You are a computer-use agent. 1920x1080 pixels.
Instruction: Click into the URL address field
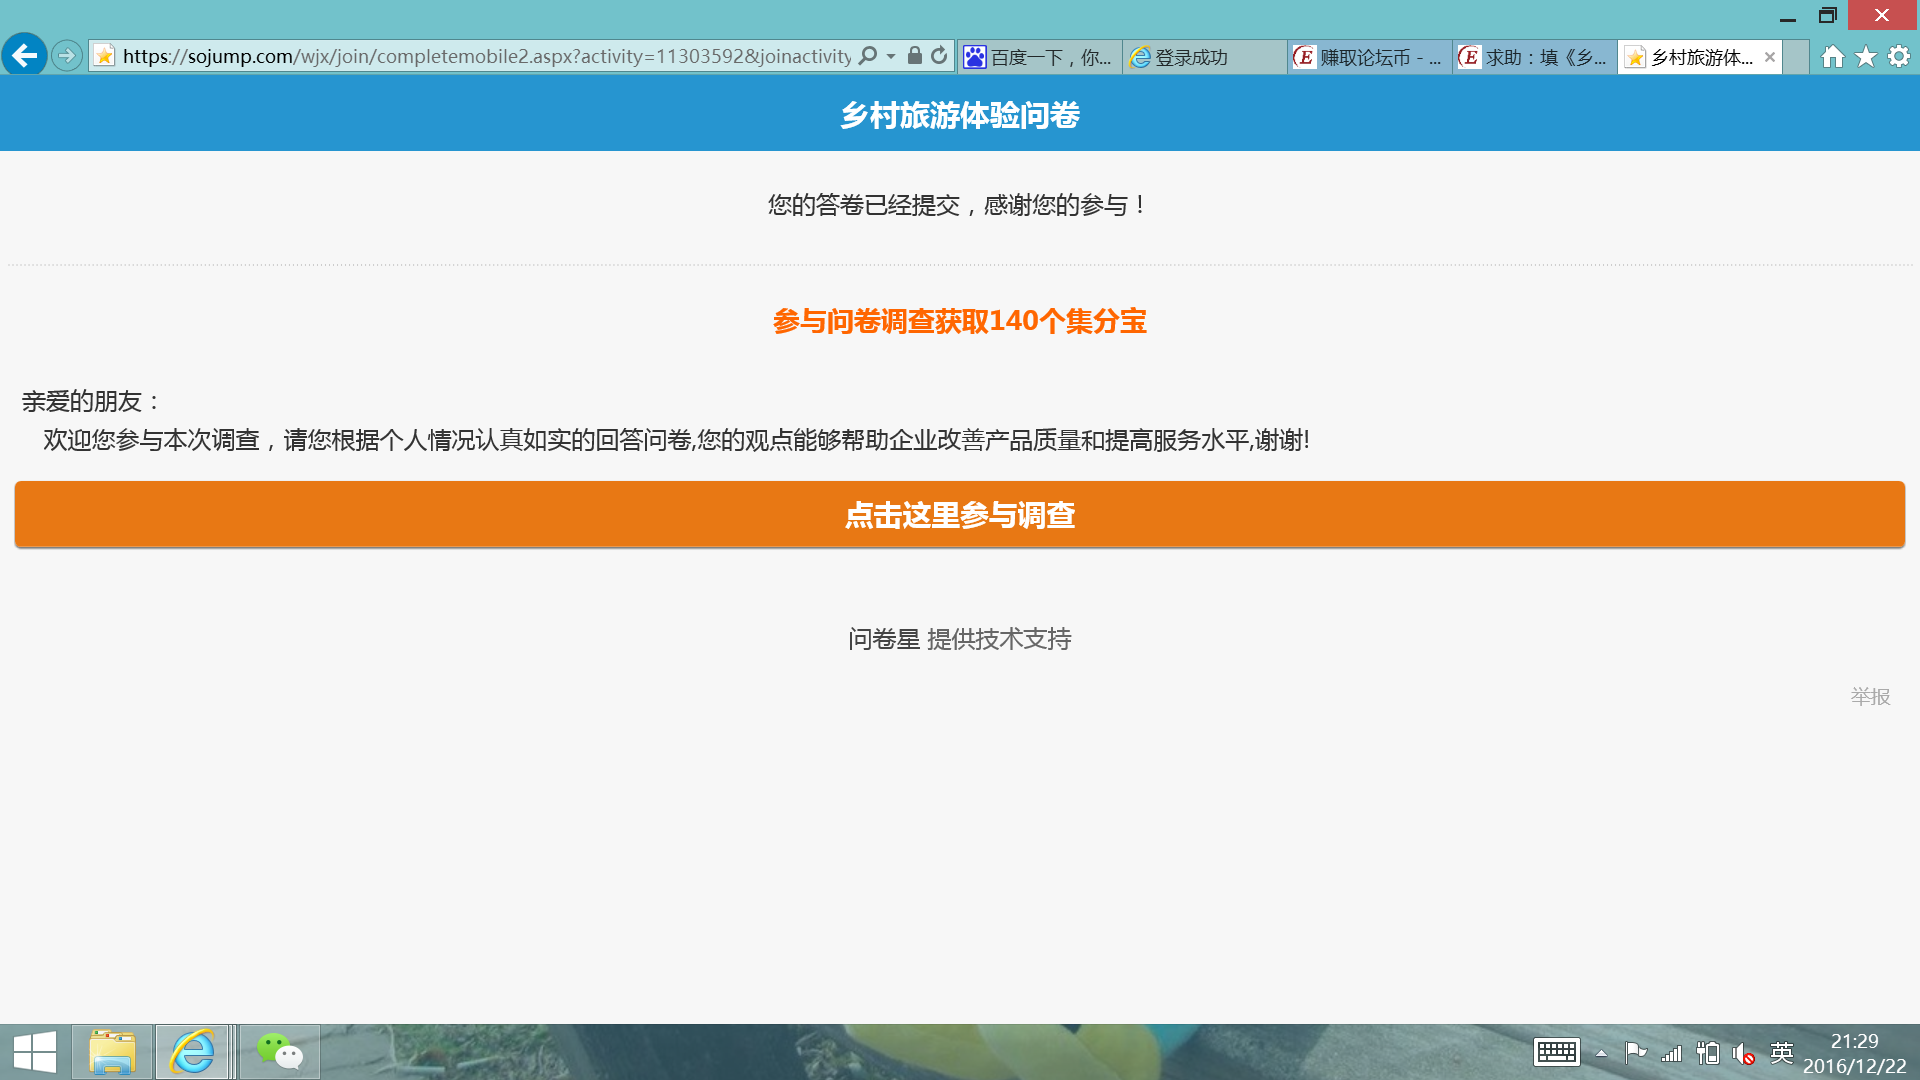click(486, 56)
